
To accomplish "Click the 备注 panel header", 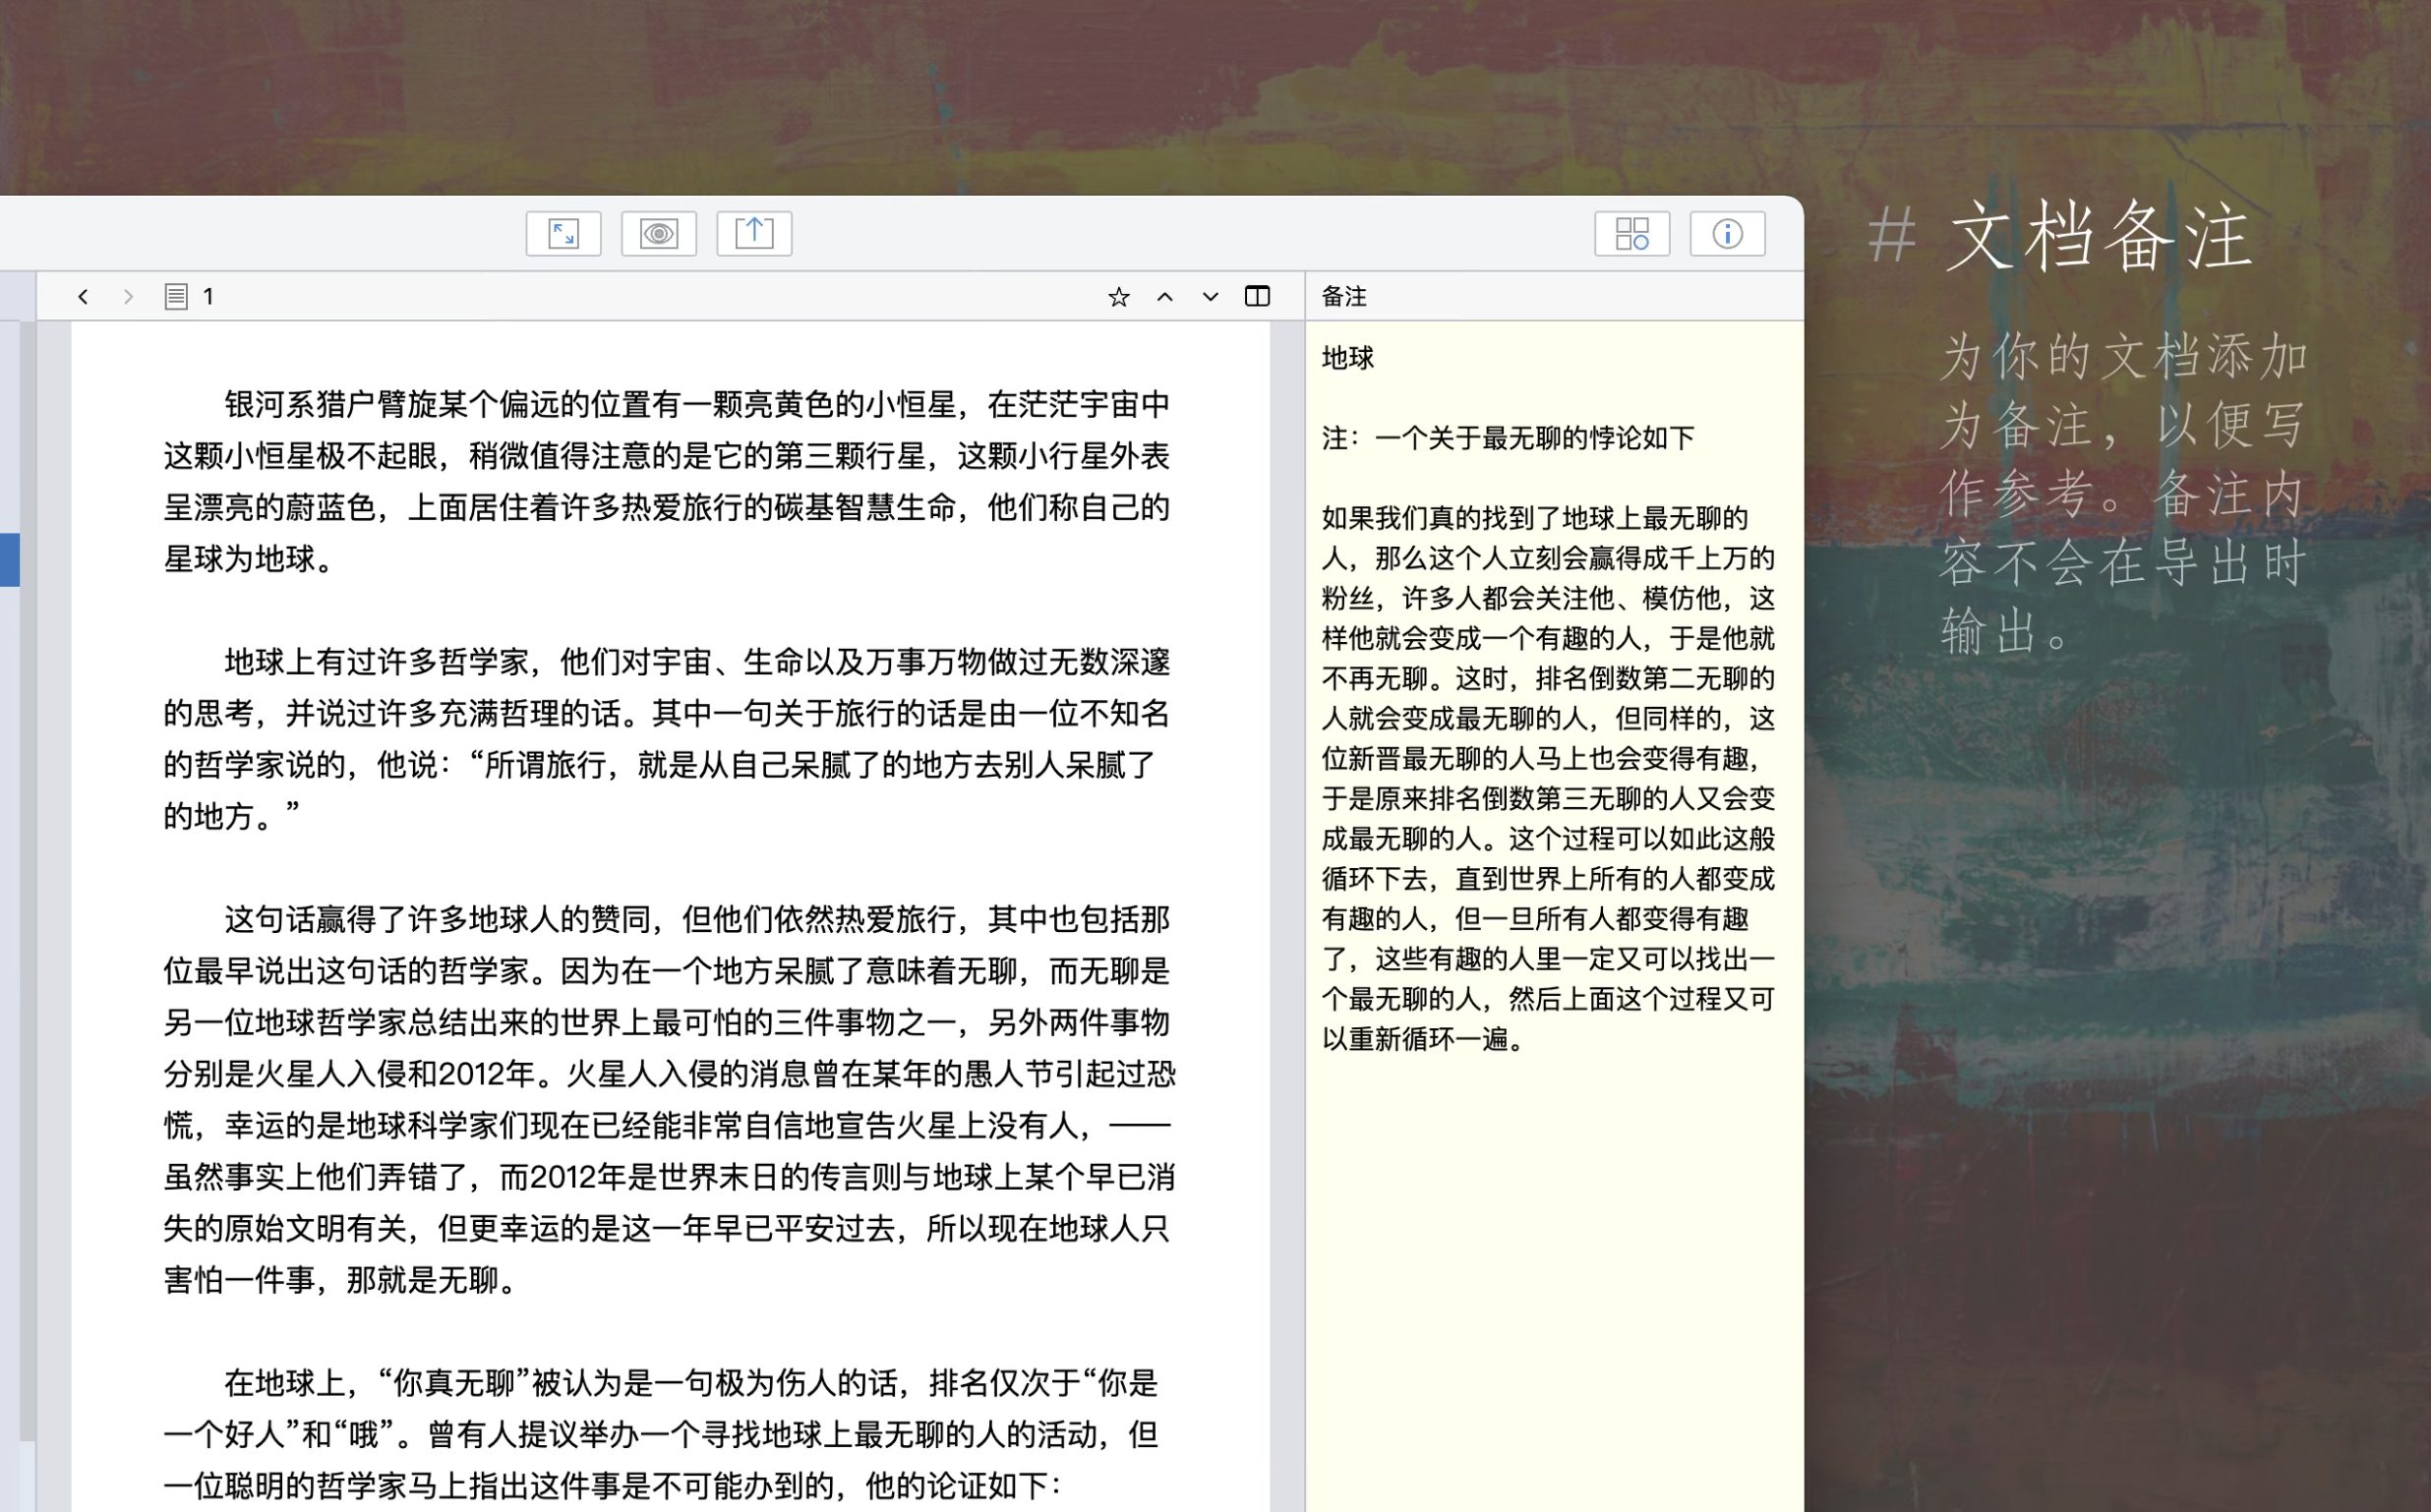I will click(1344, 297).
